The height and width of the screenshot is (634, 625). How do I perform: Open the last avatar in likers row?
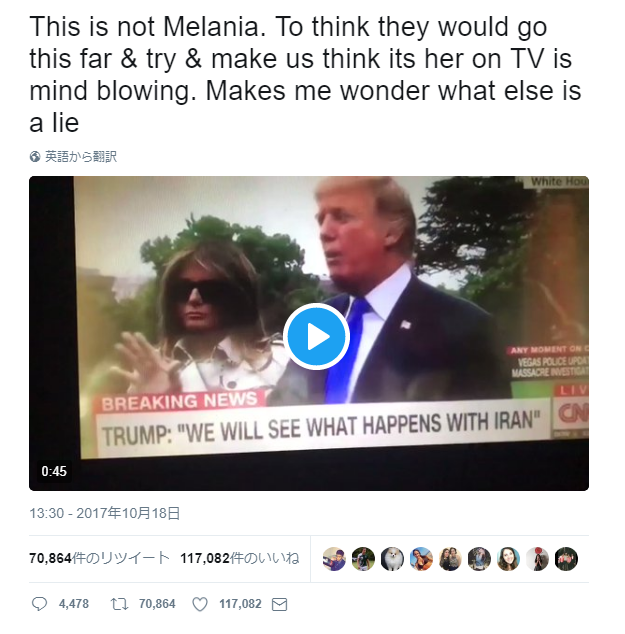(x=566, y=559)
